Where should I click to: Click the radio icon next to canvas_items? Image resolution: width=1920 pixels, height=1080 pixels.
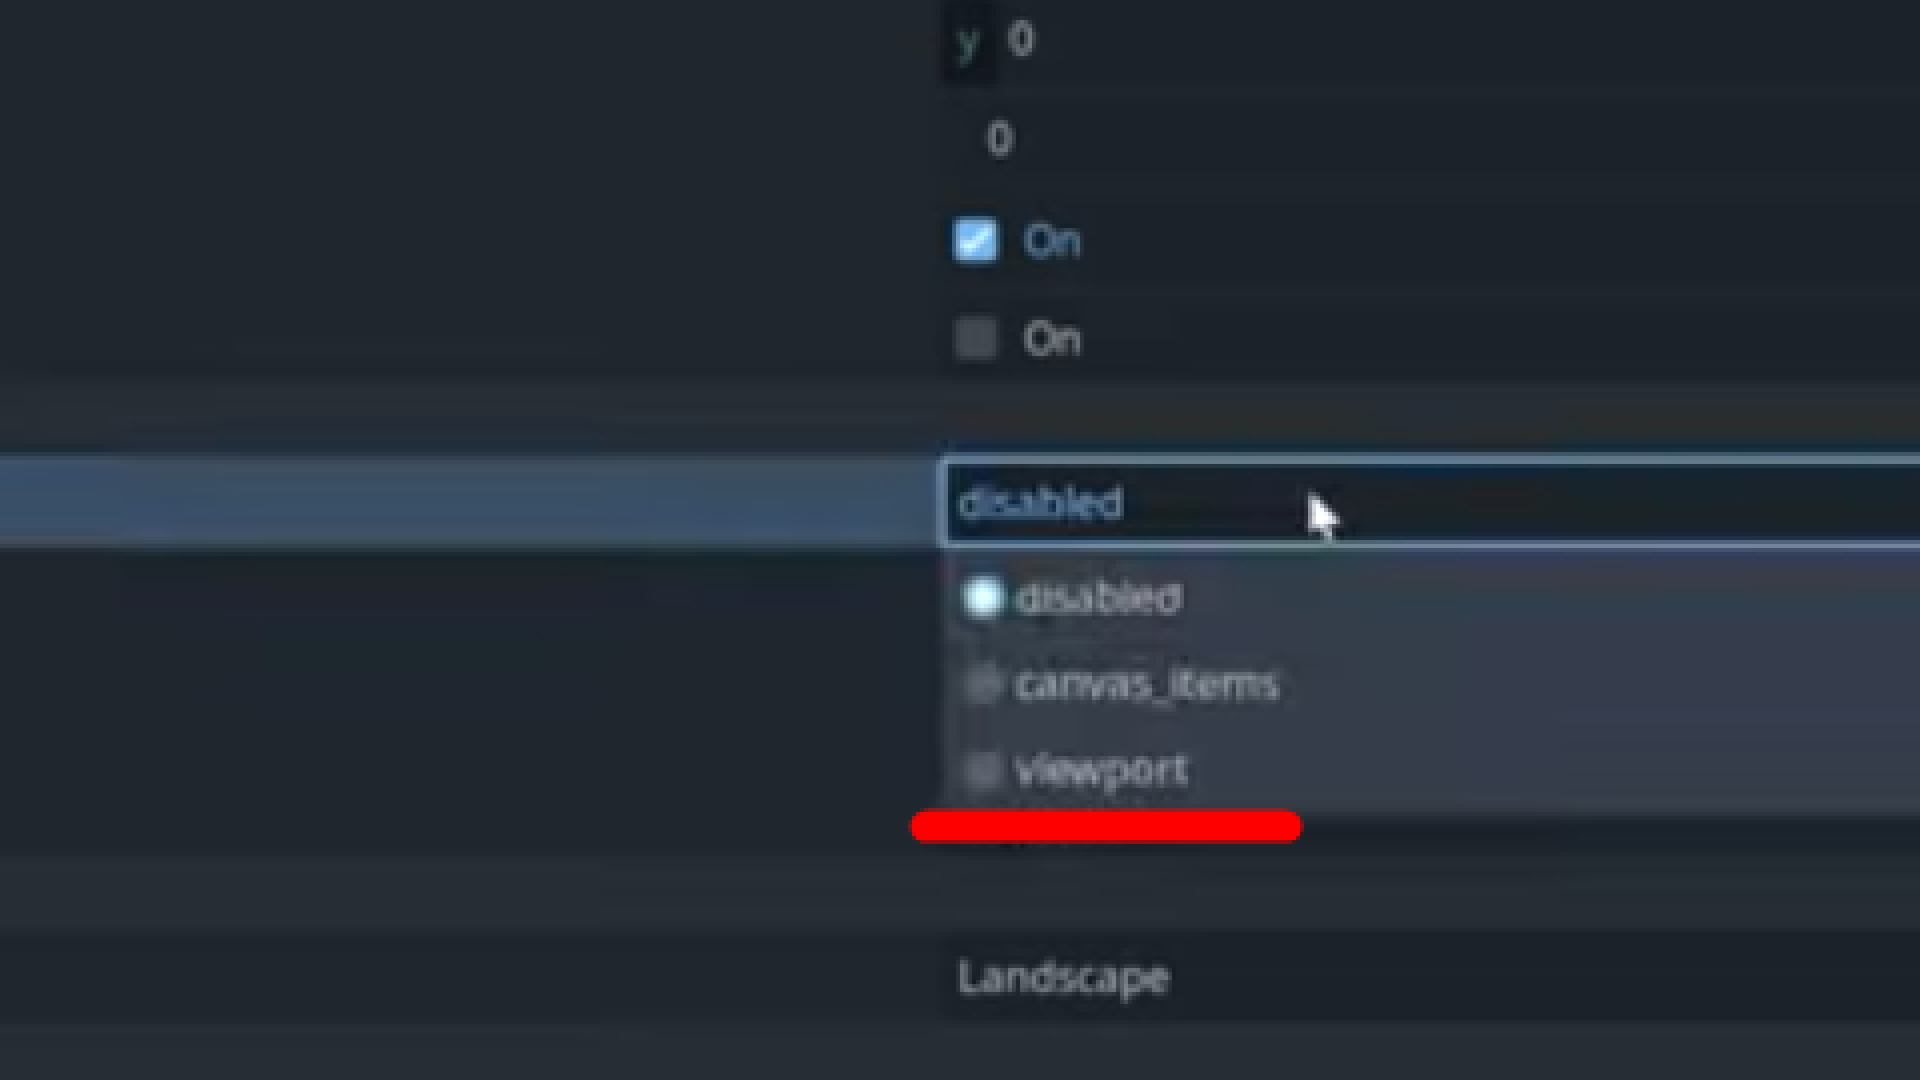coord(982,684)
